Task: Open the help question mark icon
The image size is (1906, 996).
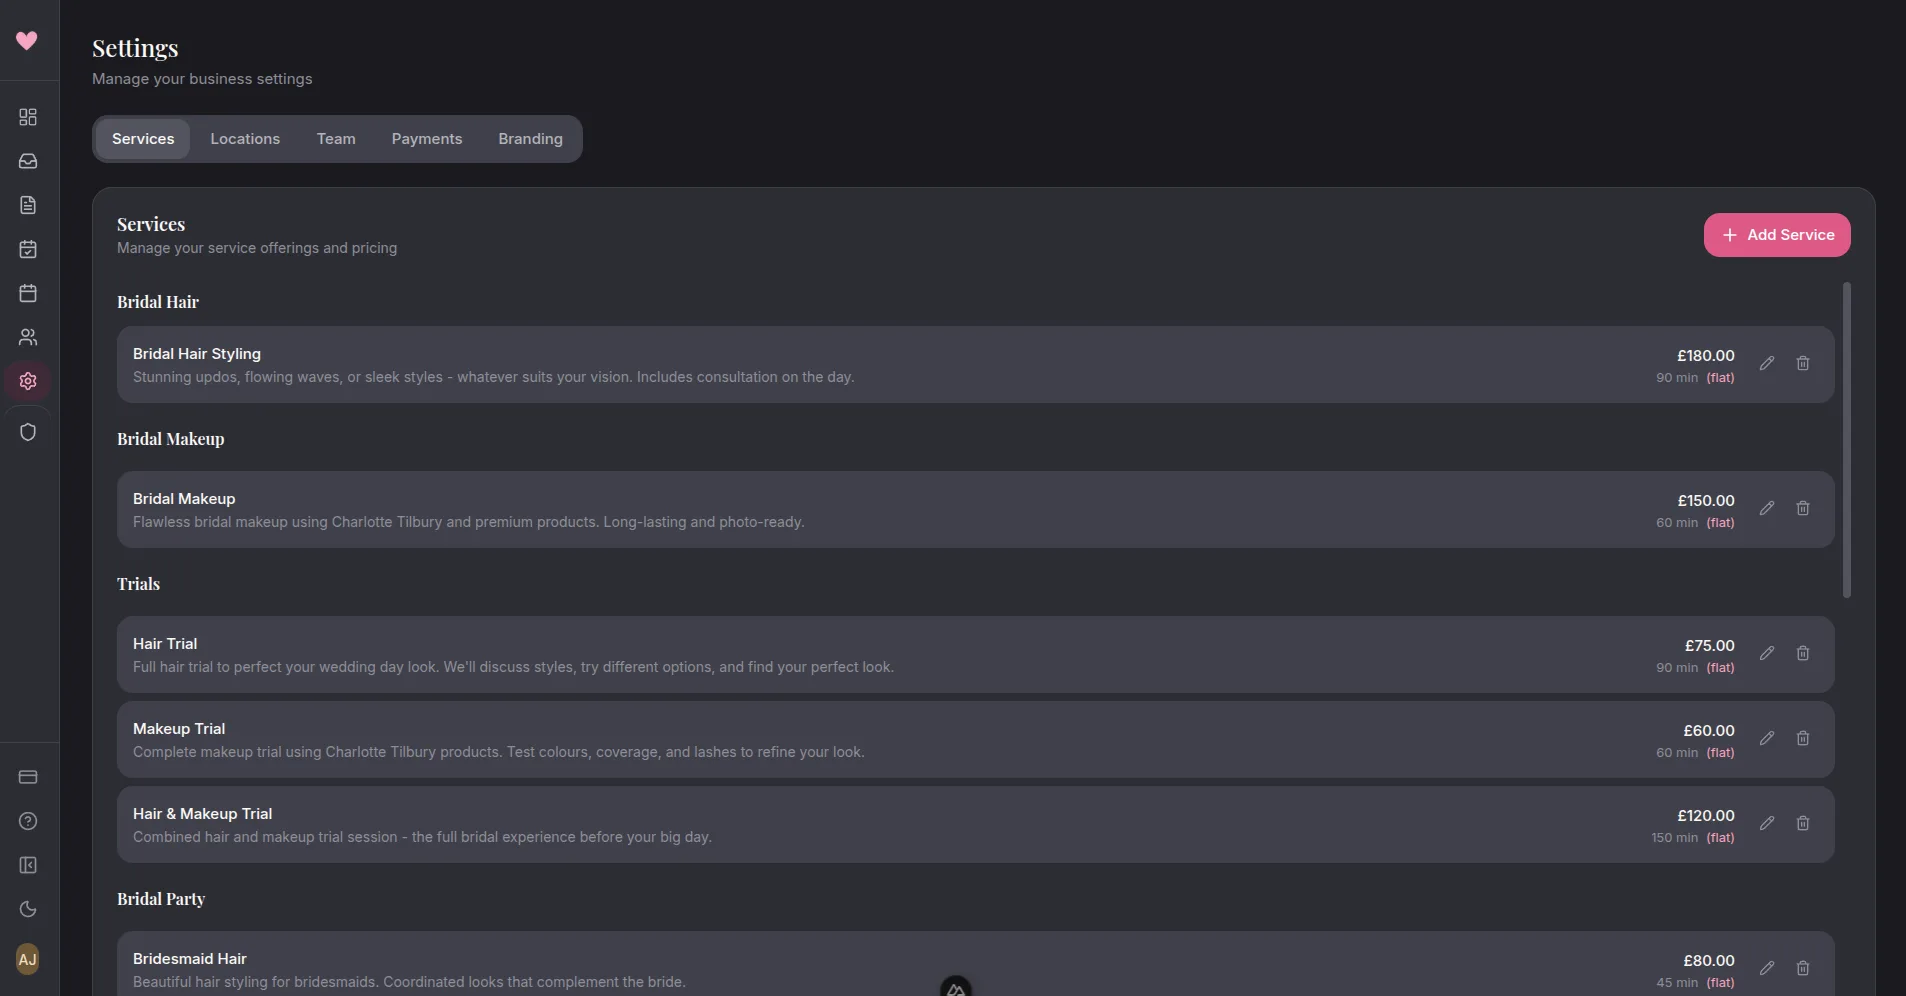Action: tap(28, 821)
